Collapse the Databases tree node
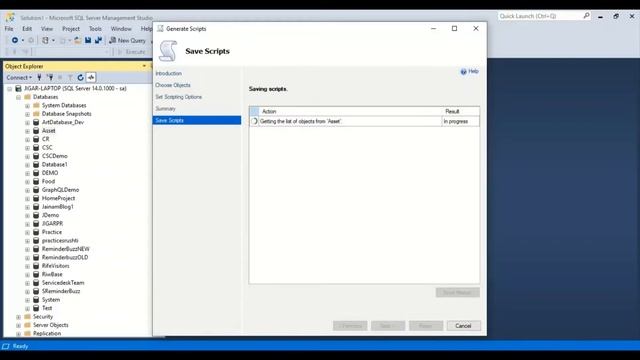Image resolution: width=640 pixels, height=360 pixels. [x=18, y=97]
